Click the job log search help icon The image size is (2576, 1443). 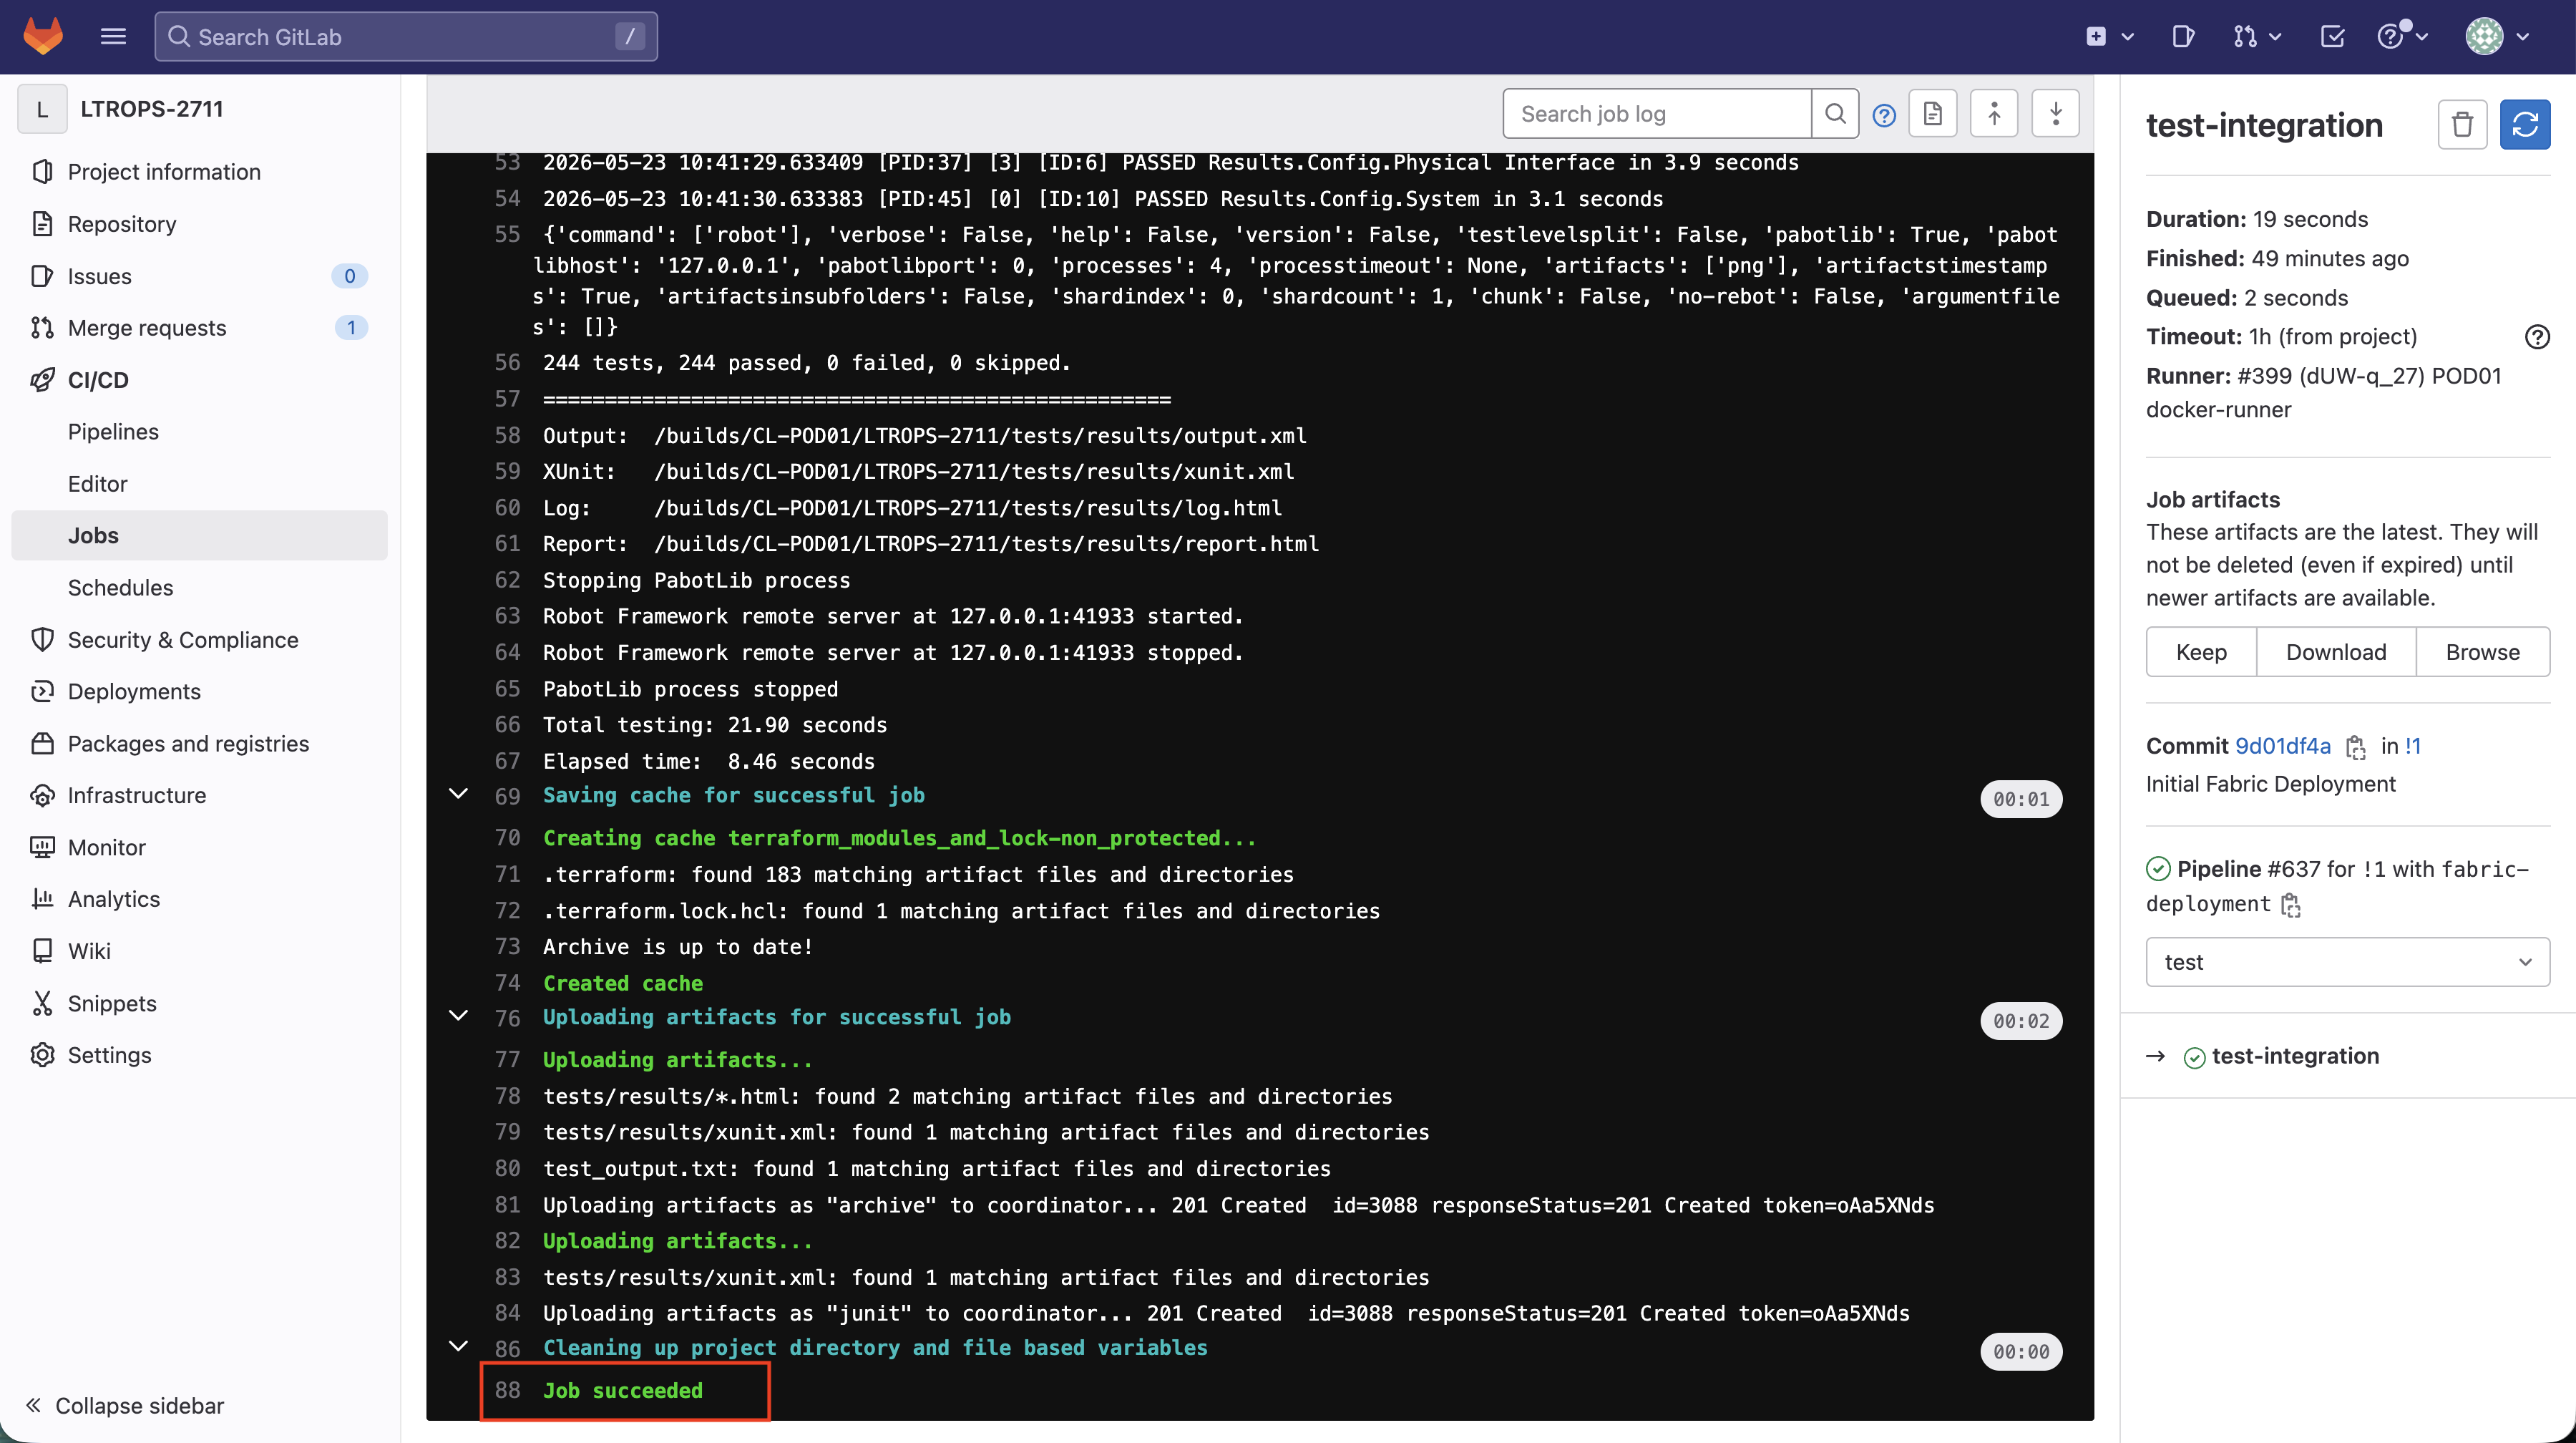pos(1884,115)
